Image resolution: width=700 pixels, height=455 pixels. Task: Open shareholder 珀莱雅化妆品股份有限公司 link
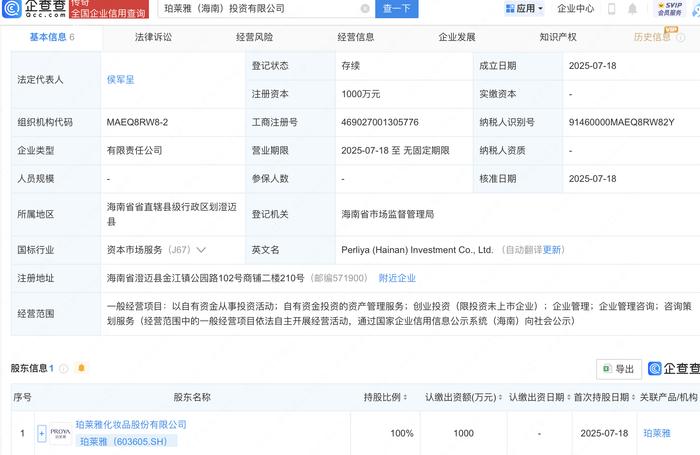coord(131,424)
